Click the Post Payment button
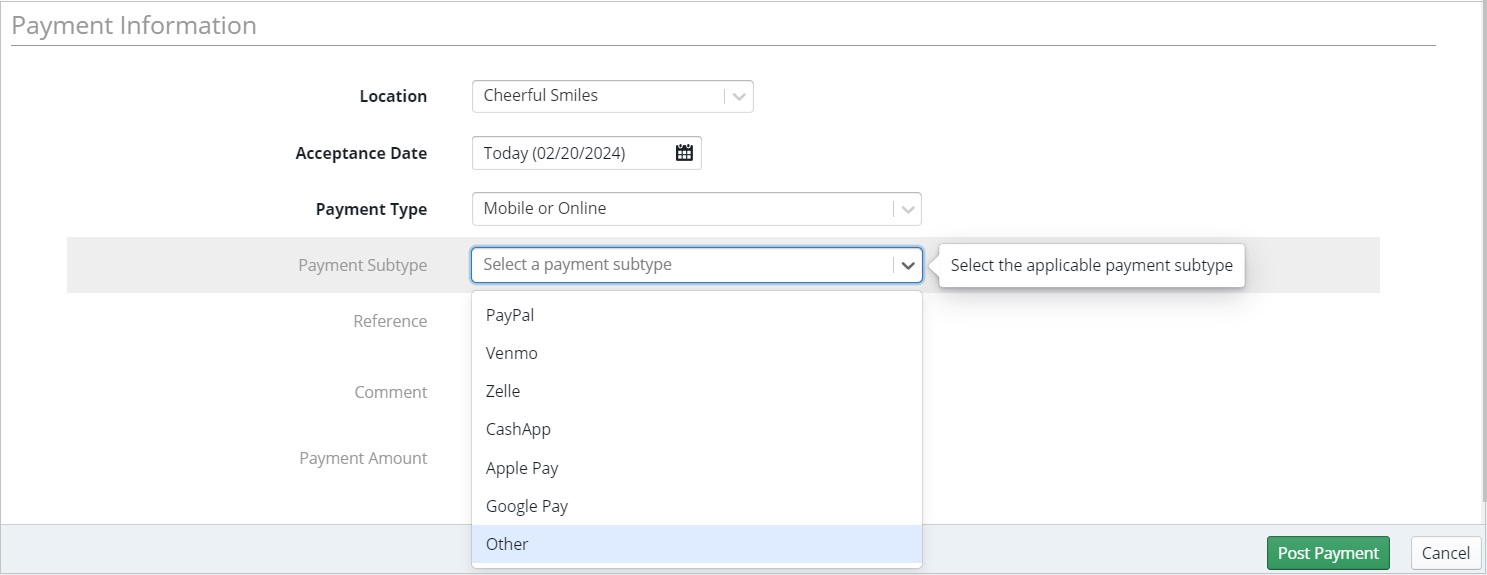 (1328, 553)
